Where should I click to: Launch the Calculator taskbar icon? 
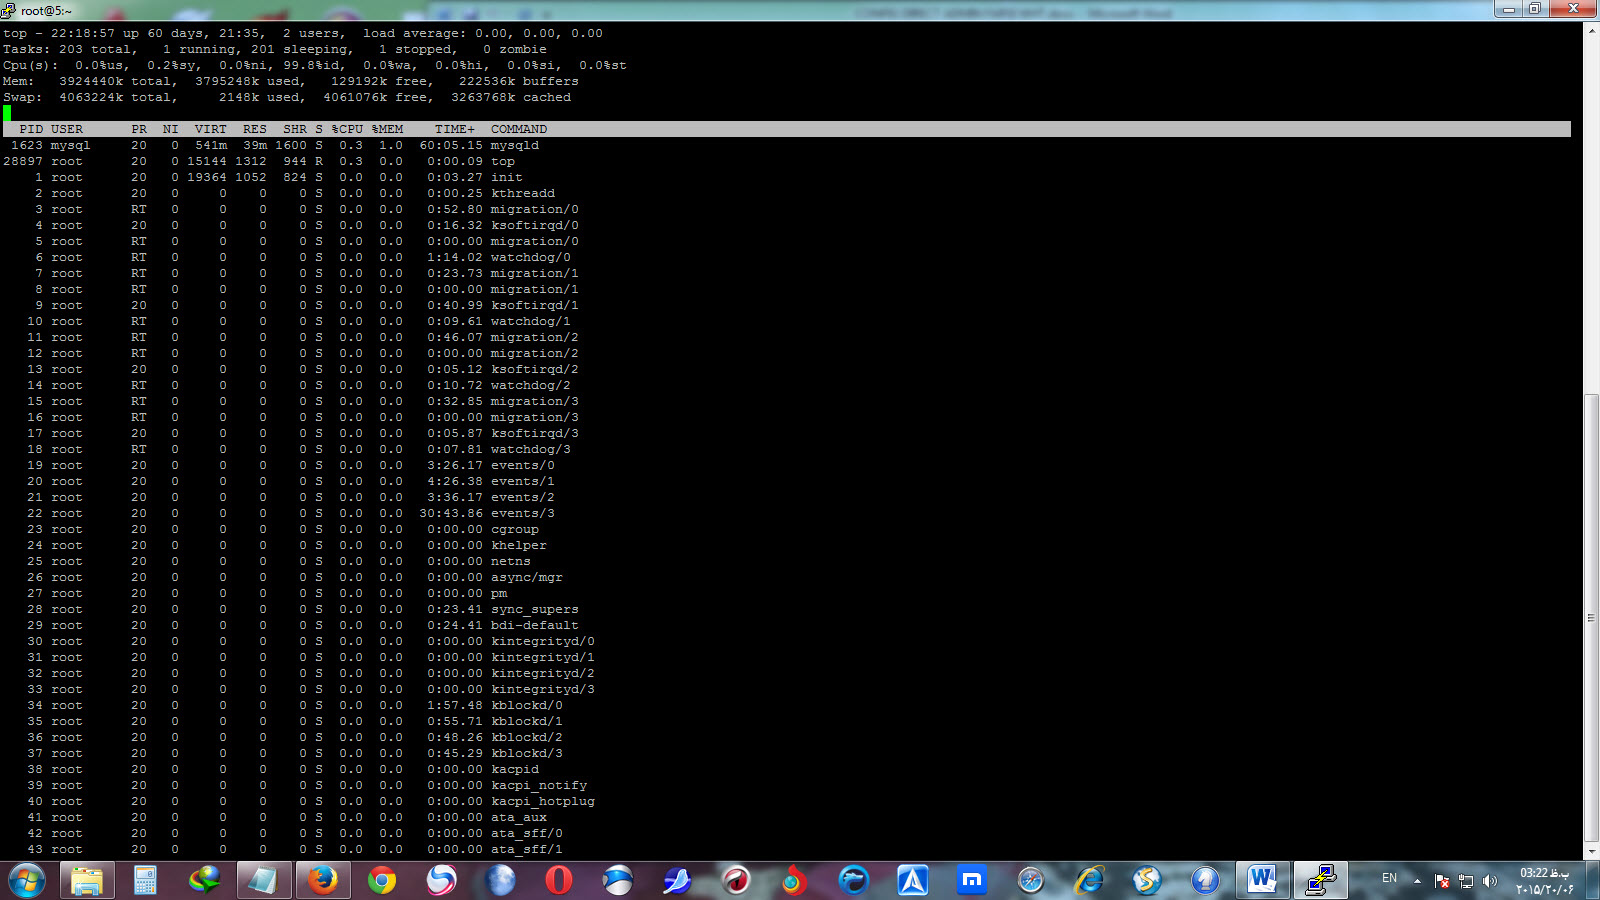coord(145,881)
